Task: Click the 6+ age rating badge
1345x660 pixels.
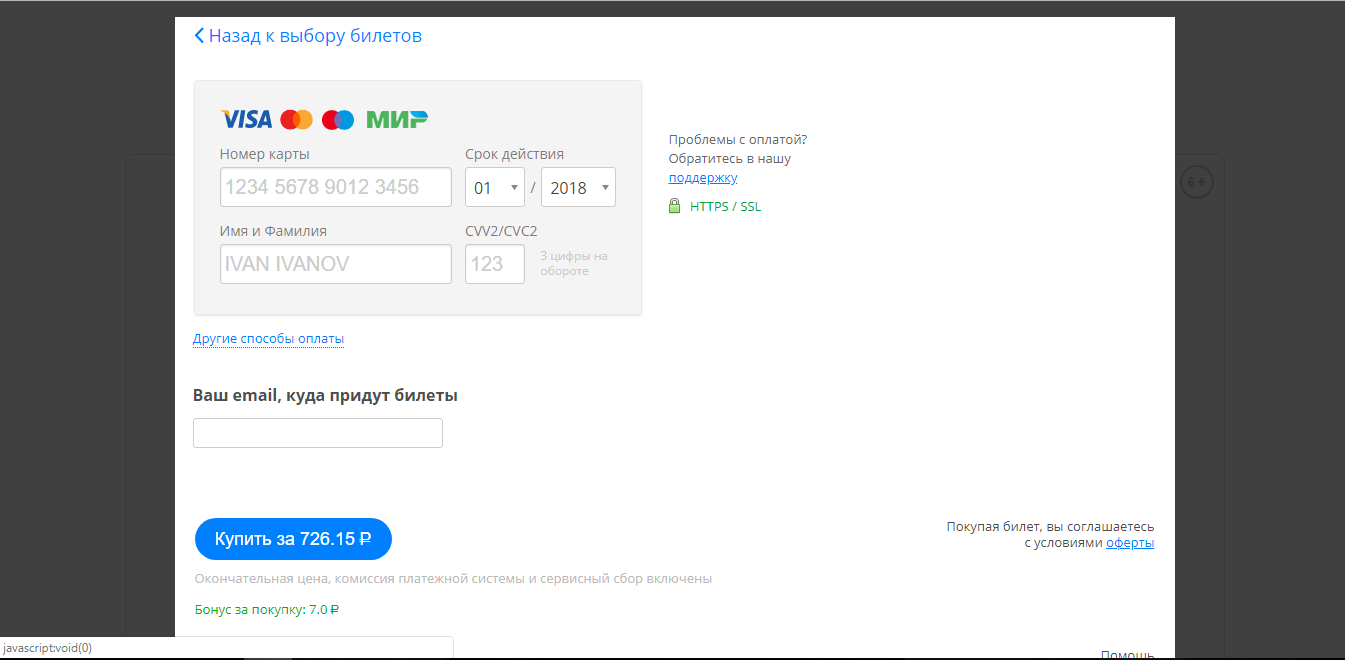Action: tap(1196, 182)
